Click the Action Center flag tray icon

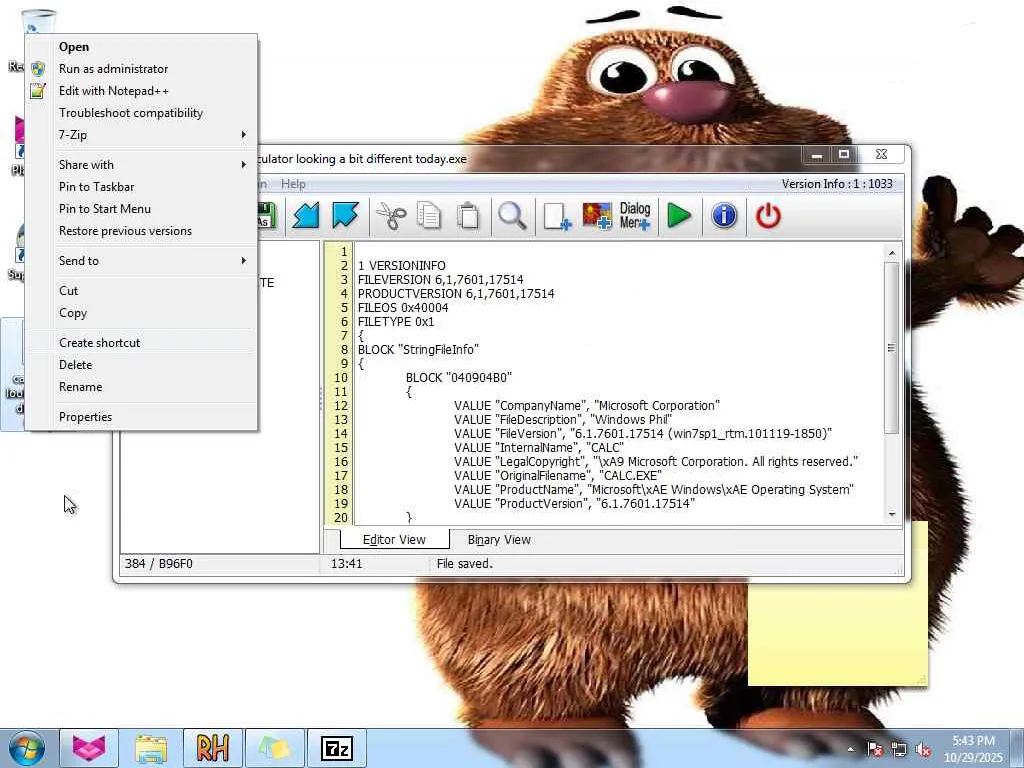coord(875,749)
